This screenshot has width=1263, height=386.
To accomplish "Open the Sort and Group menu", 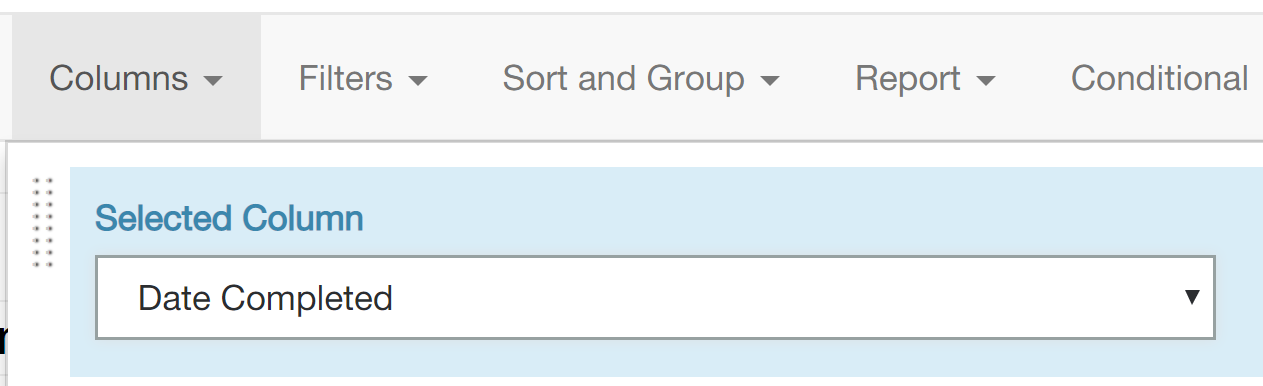I will tap(641, 78).
